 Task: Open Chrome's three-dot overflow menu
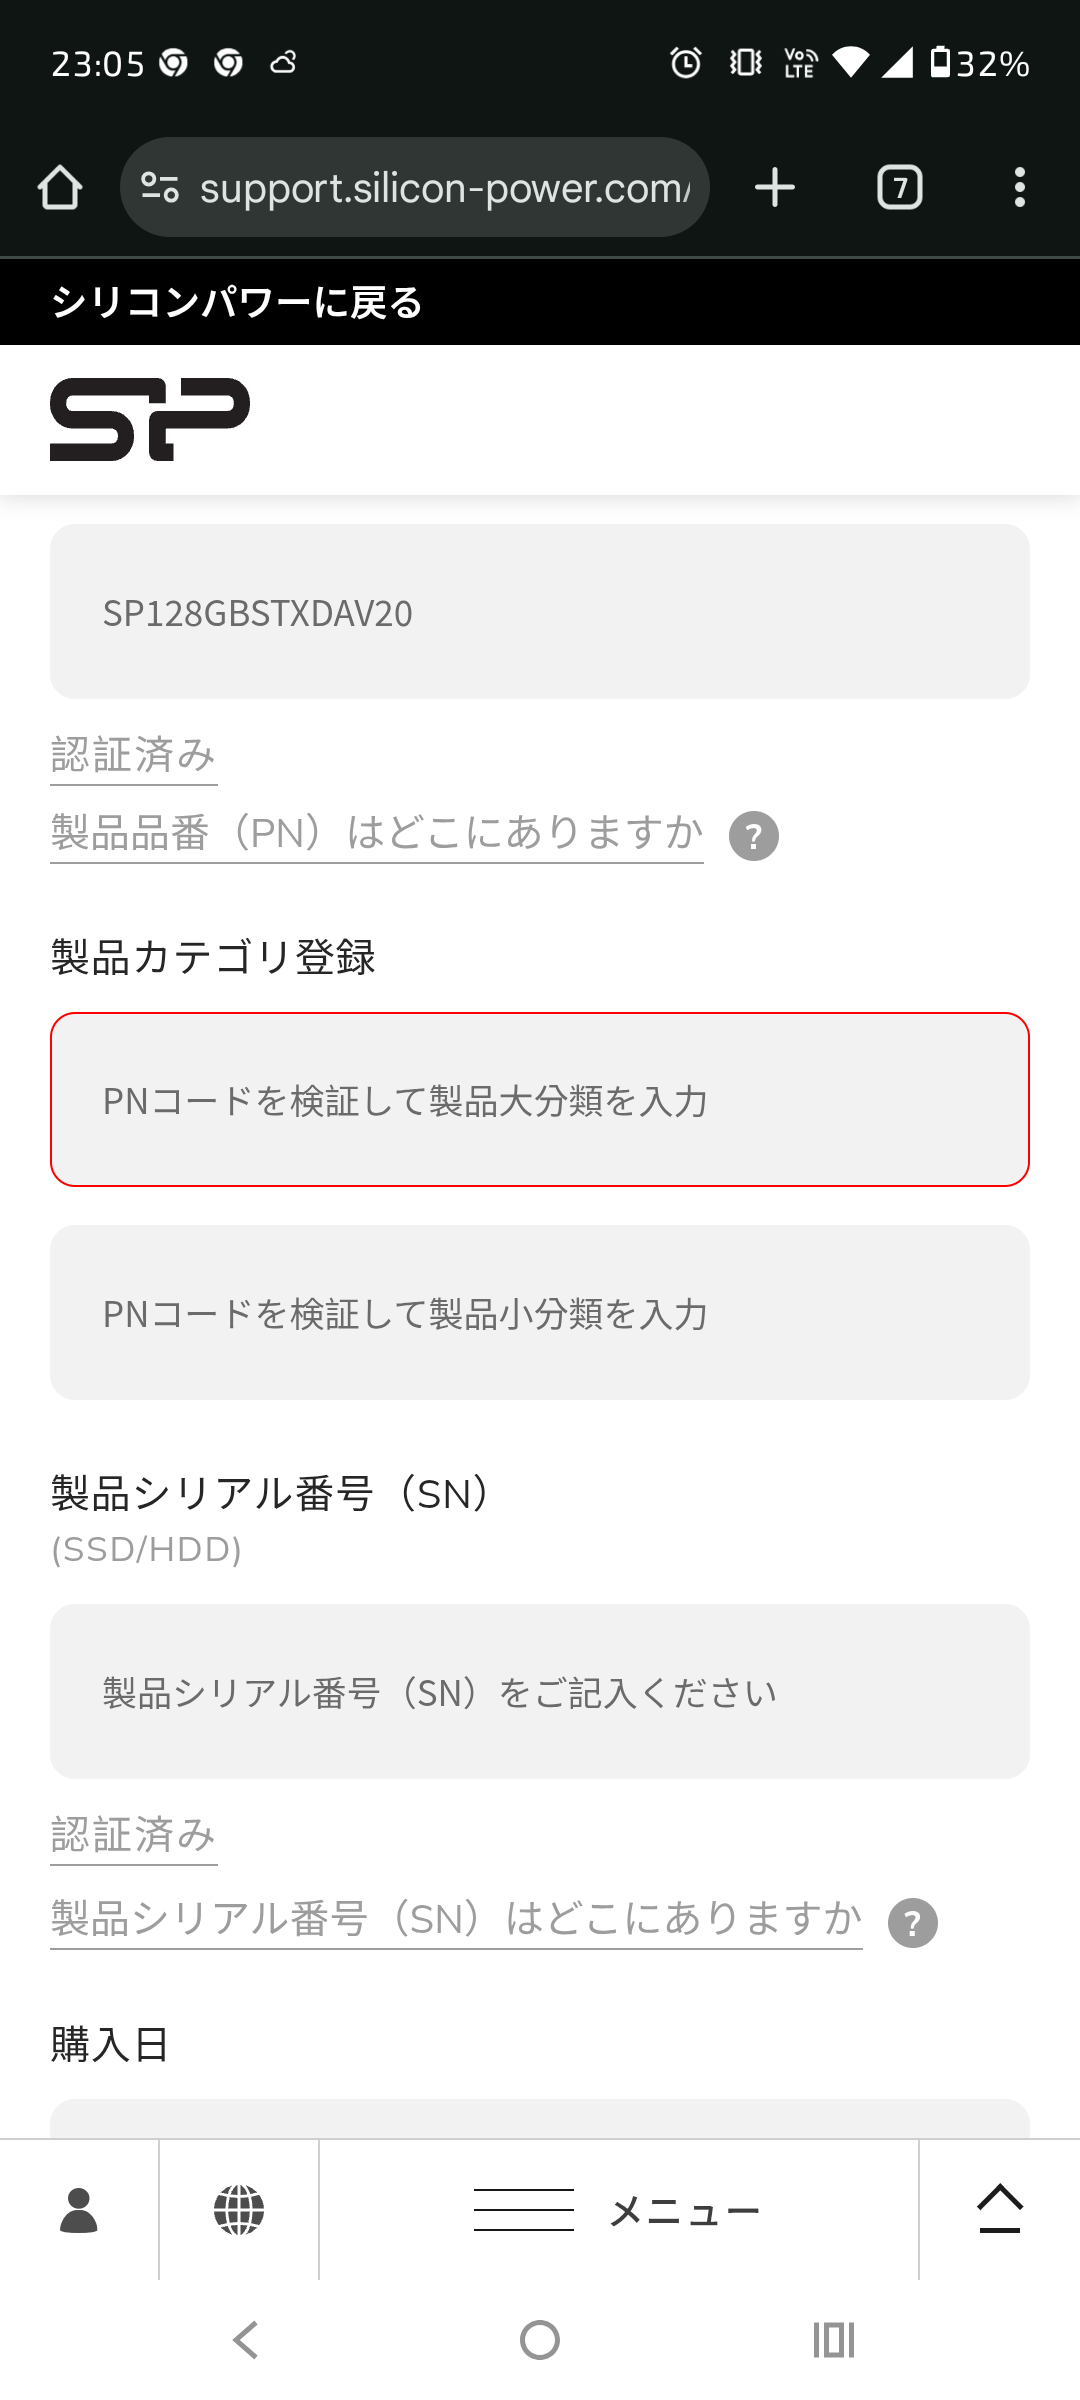pyautogui.click(x=1019, y=188)
